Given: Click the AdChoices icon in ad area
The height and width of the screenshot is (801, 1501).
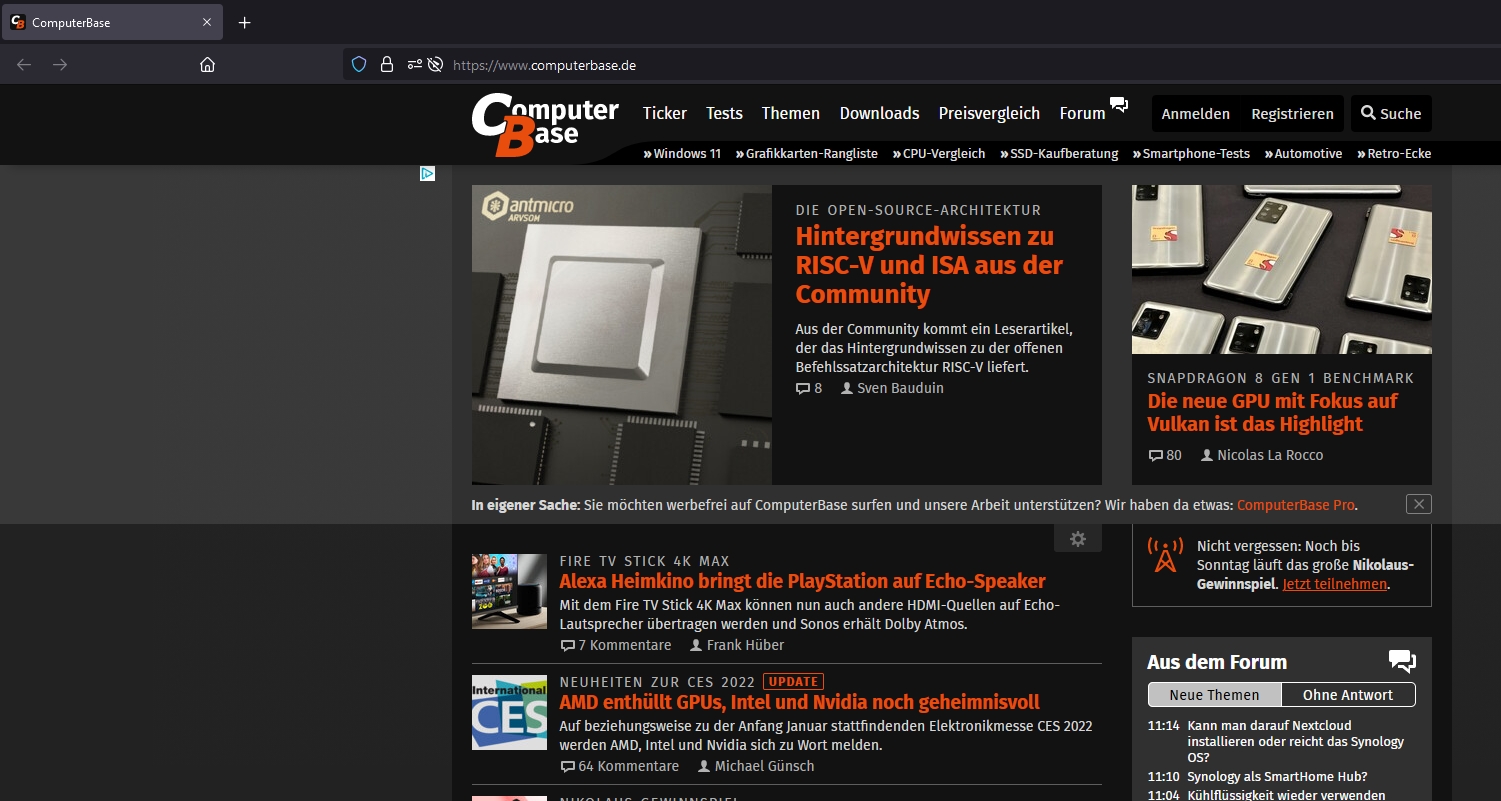Looking at the screenshot, I should (x=427, y=173).
